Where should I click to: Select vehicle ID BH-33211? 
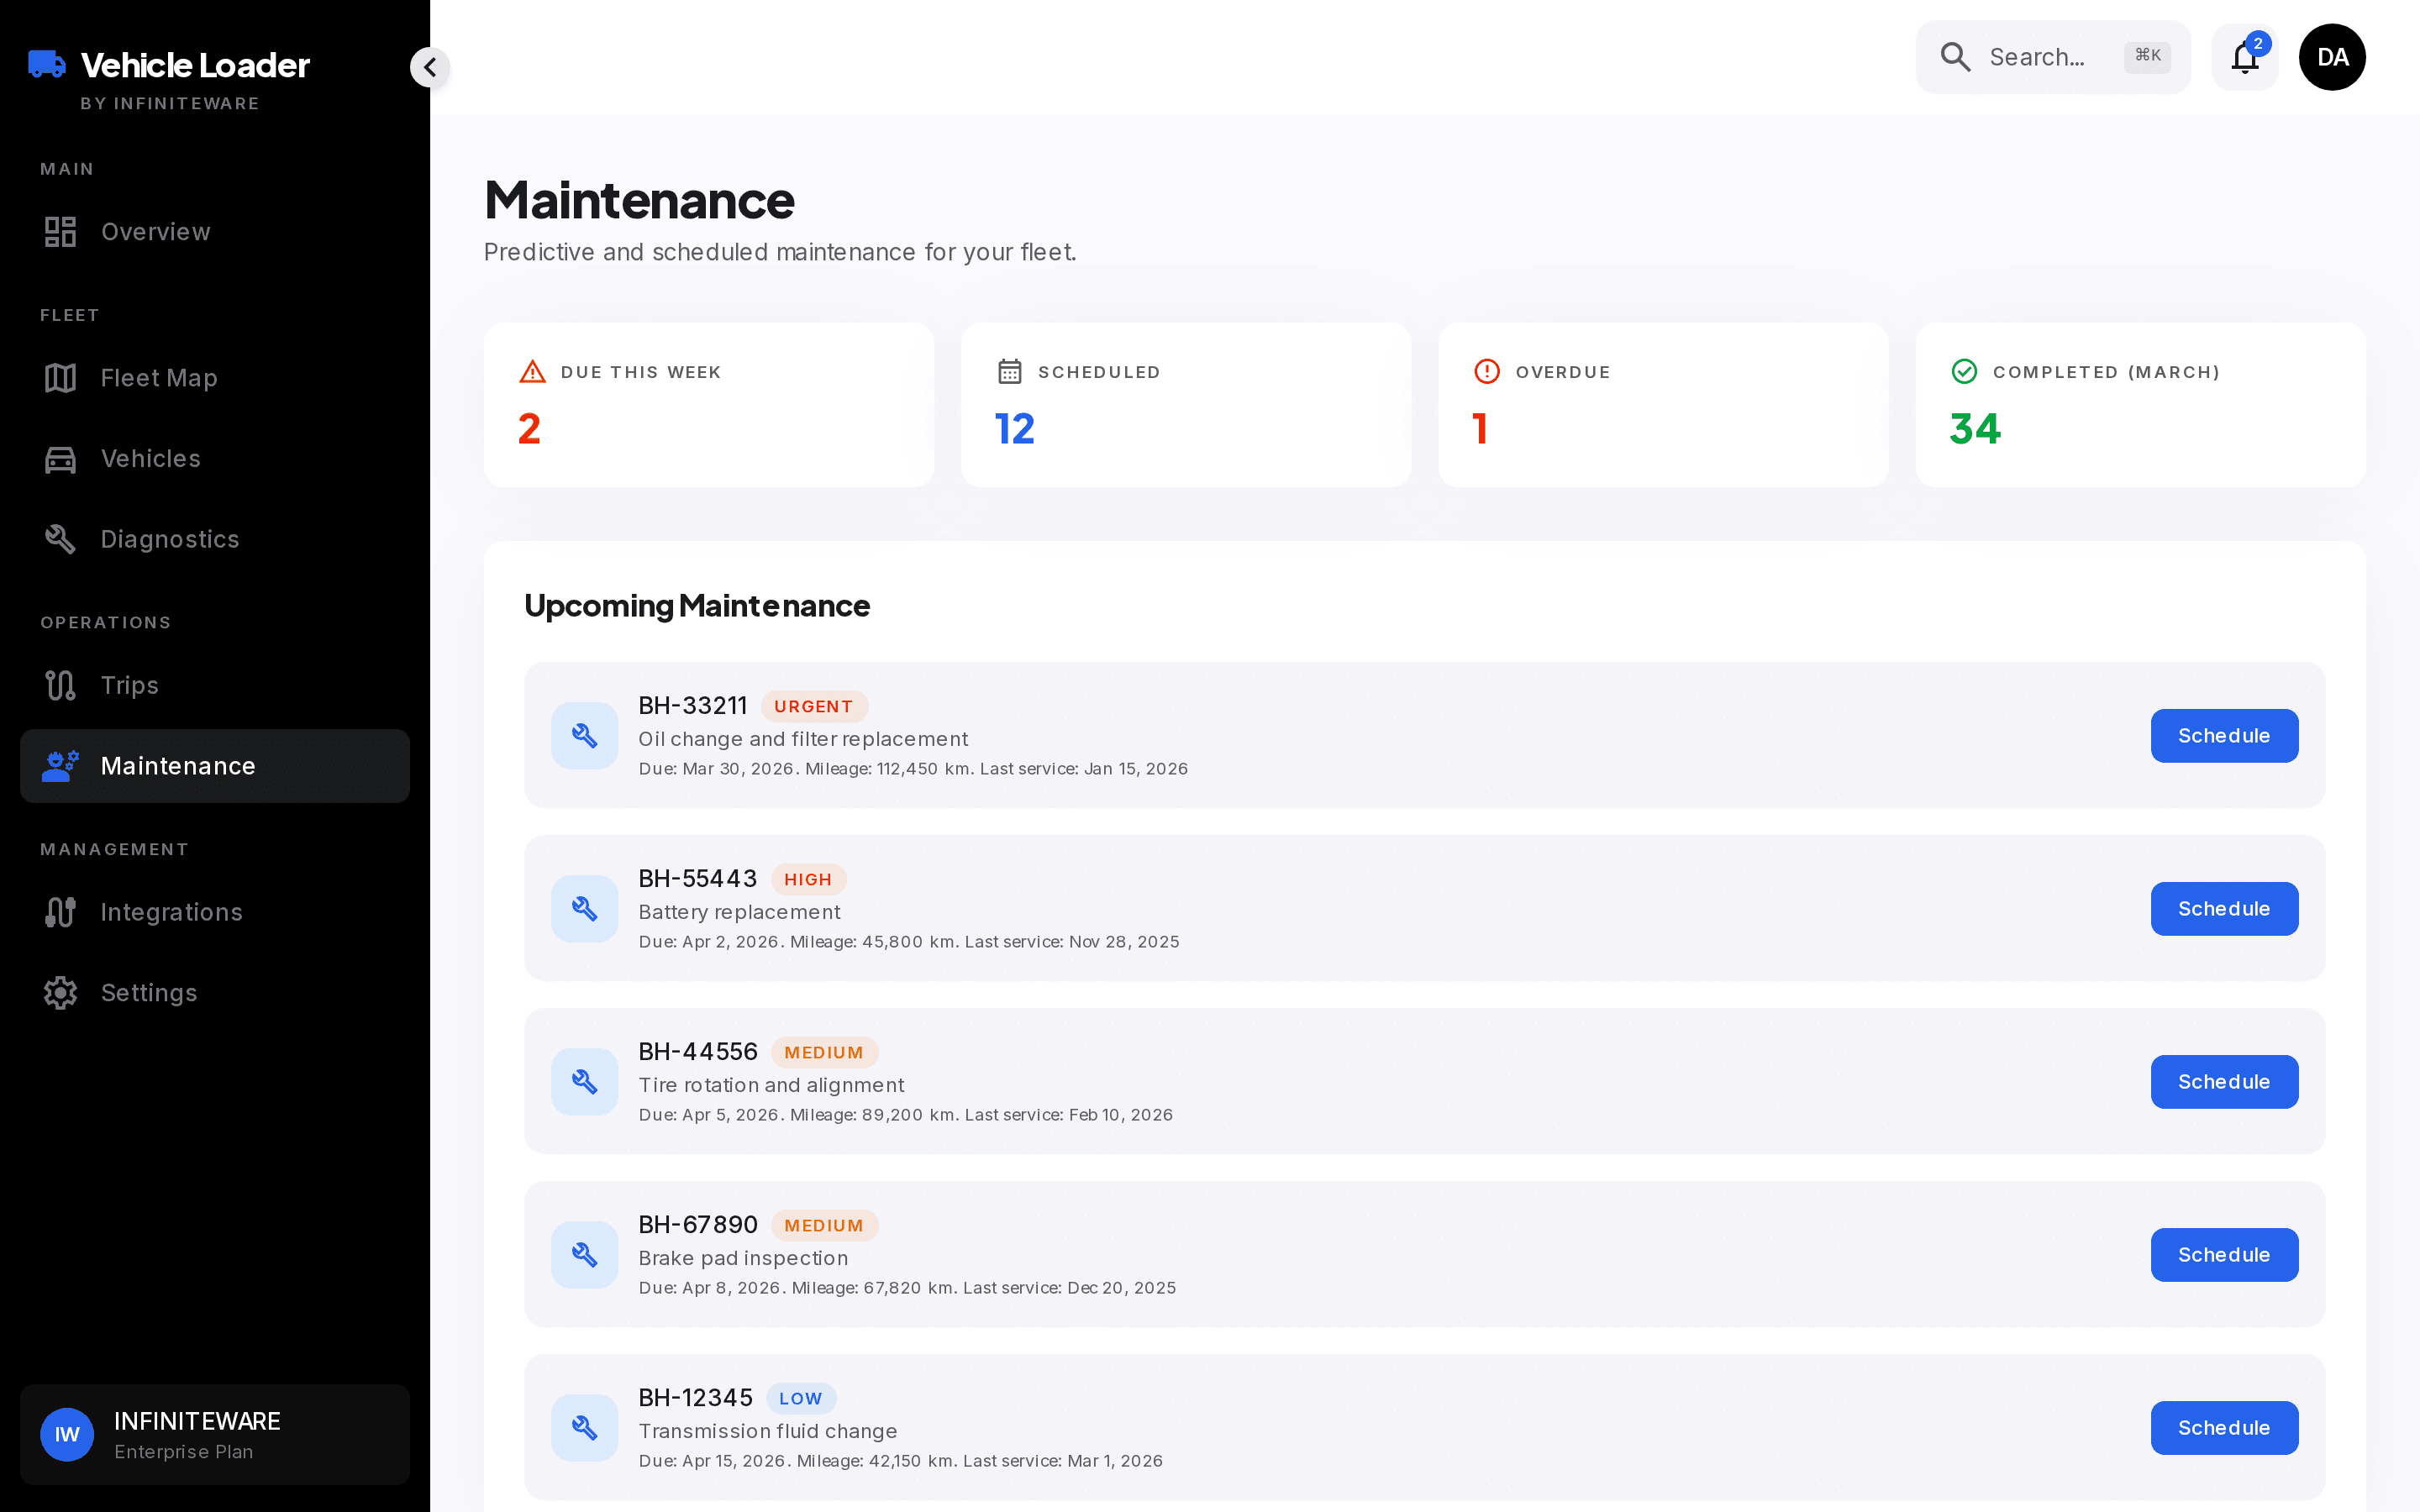tap(693, 706)
